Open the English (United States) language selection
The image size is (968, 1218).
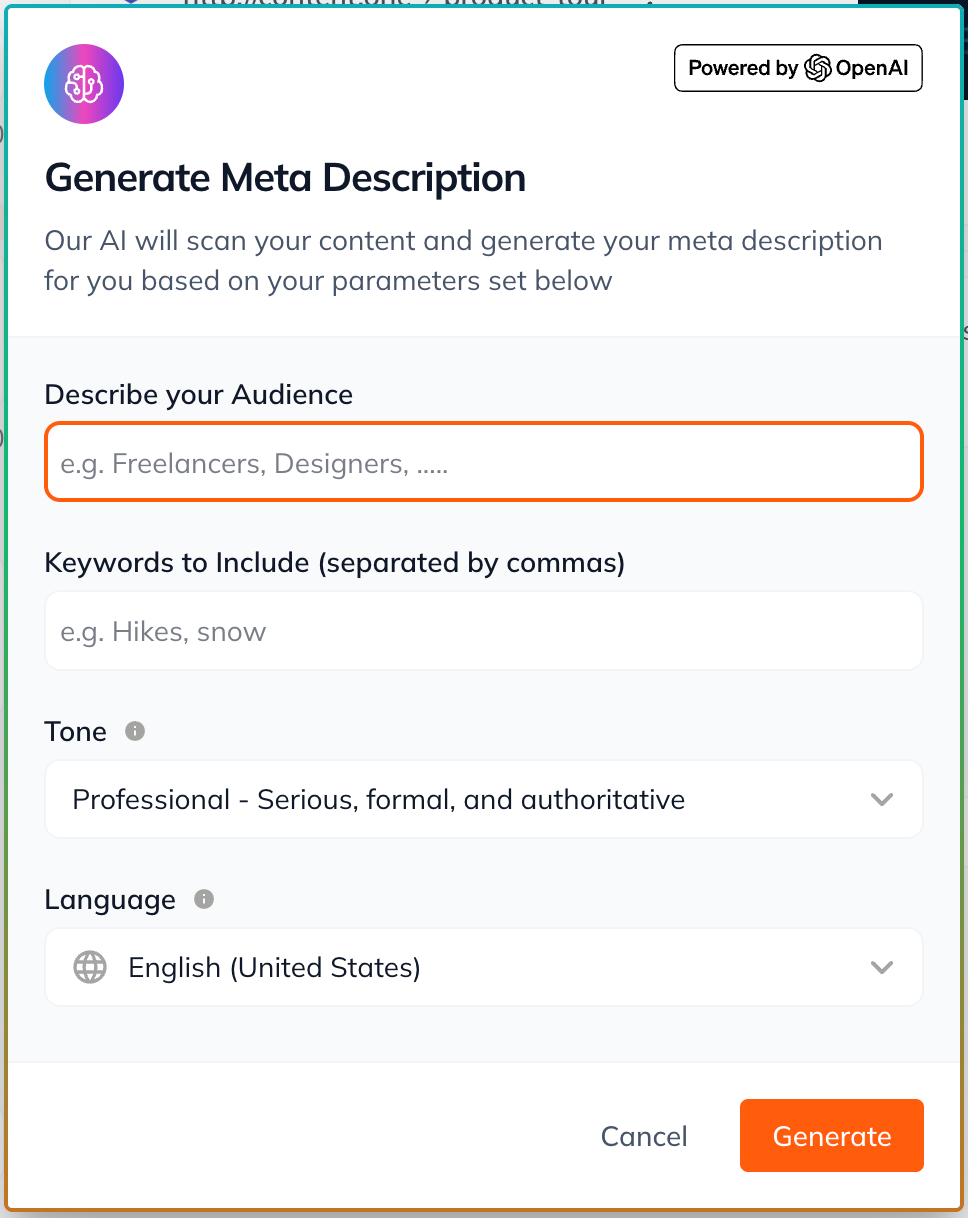point(274,967)
